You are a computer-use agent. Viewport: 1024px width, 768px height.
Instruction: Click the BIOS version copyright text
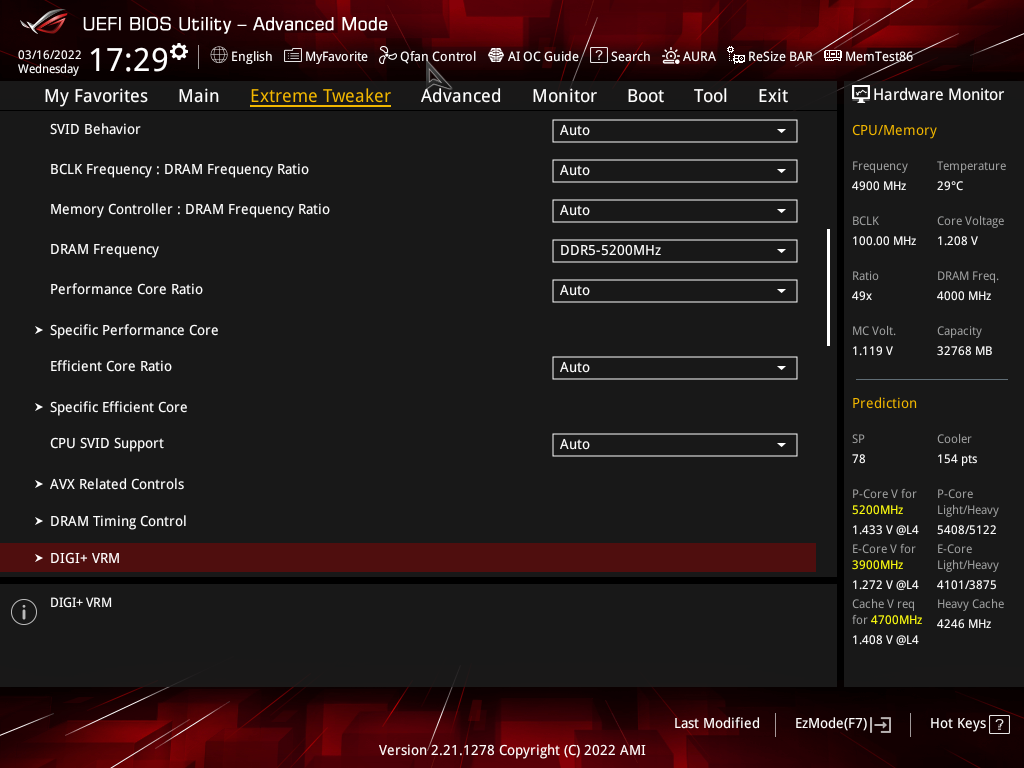pyautogui.click(x=512, y=750)
